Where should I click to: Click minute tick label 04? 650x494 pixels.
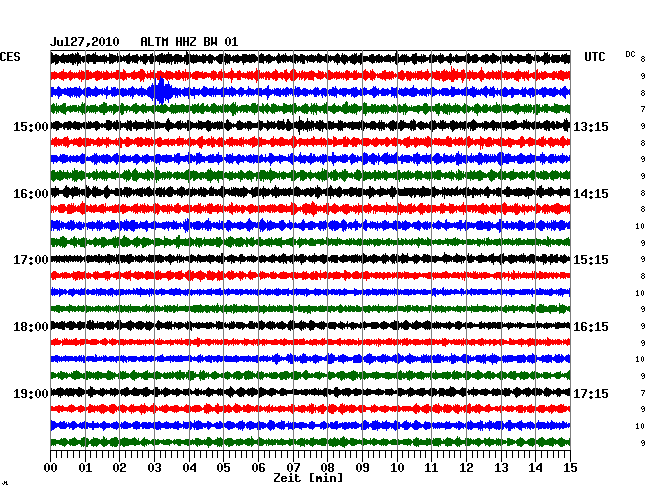[x=189, y=468]
